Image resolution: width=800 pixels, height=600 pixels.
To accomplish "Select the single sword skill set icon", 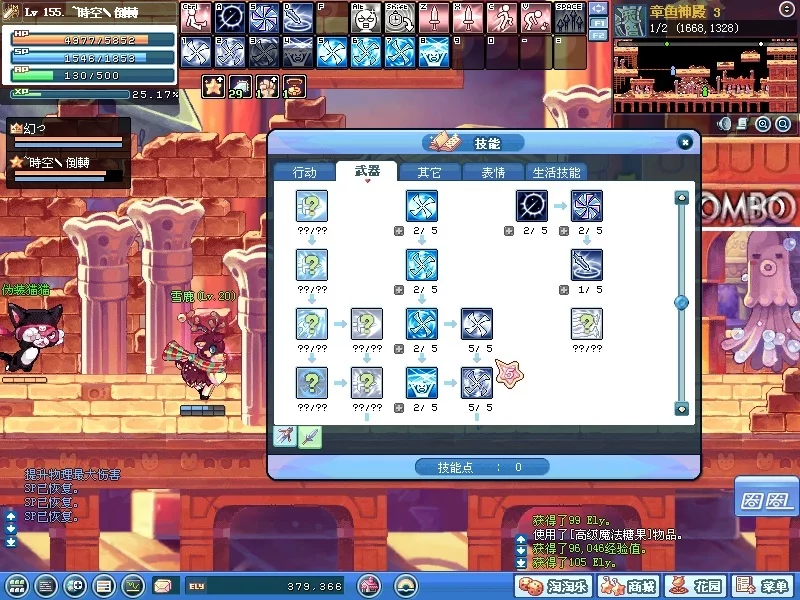I will [x=310, y=437].
